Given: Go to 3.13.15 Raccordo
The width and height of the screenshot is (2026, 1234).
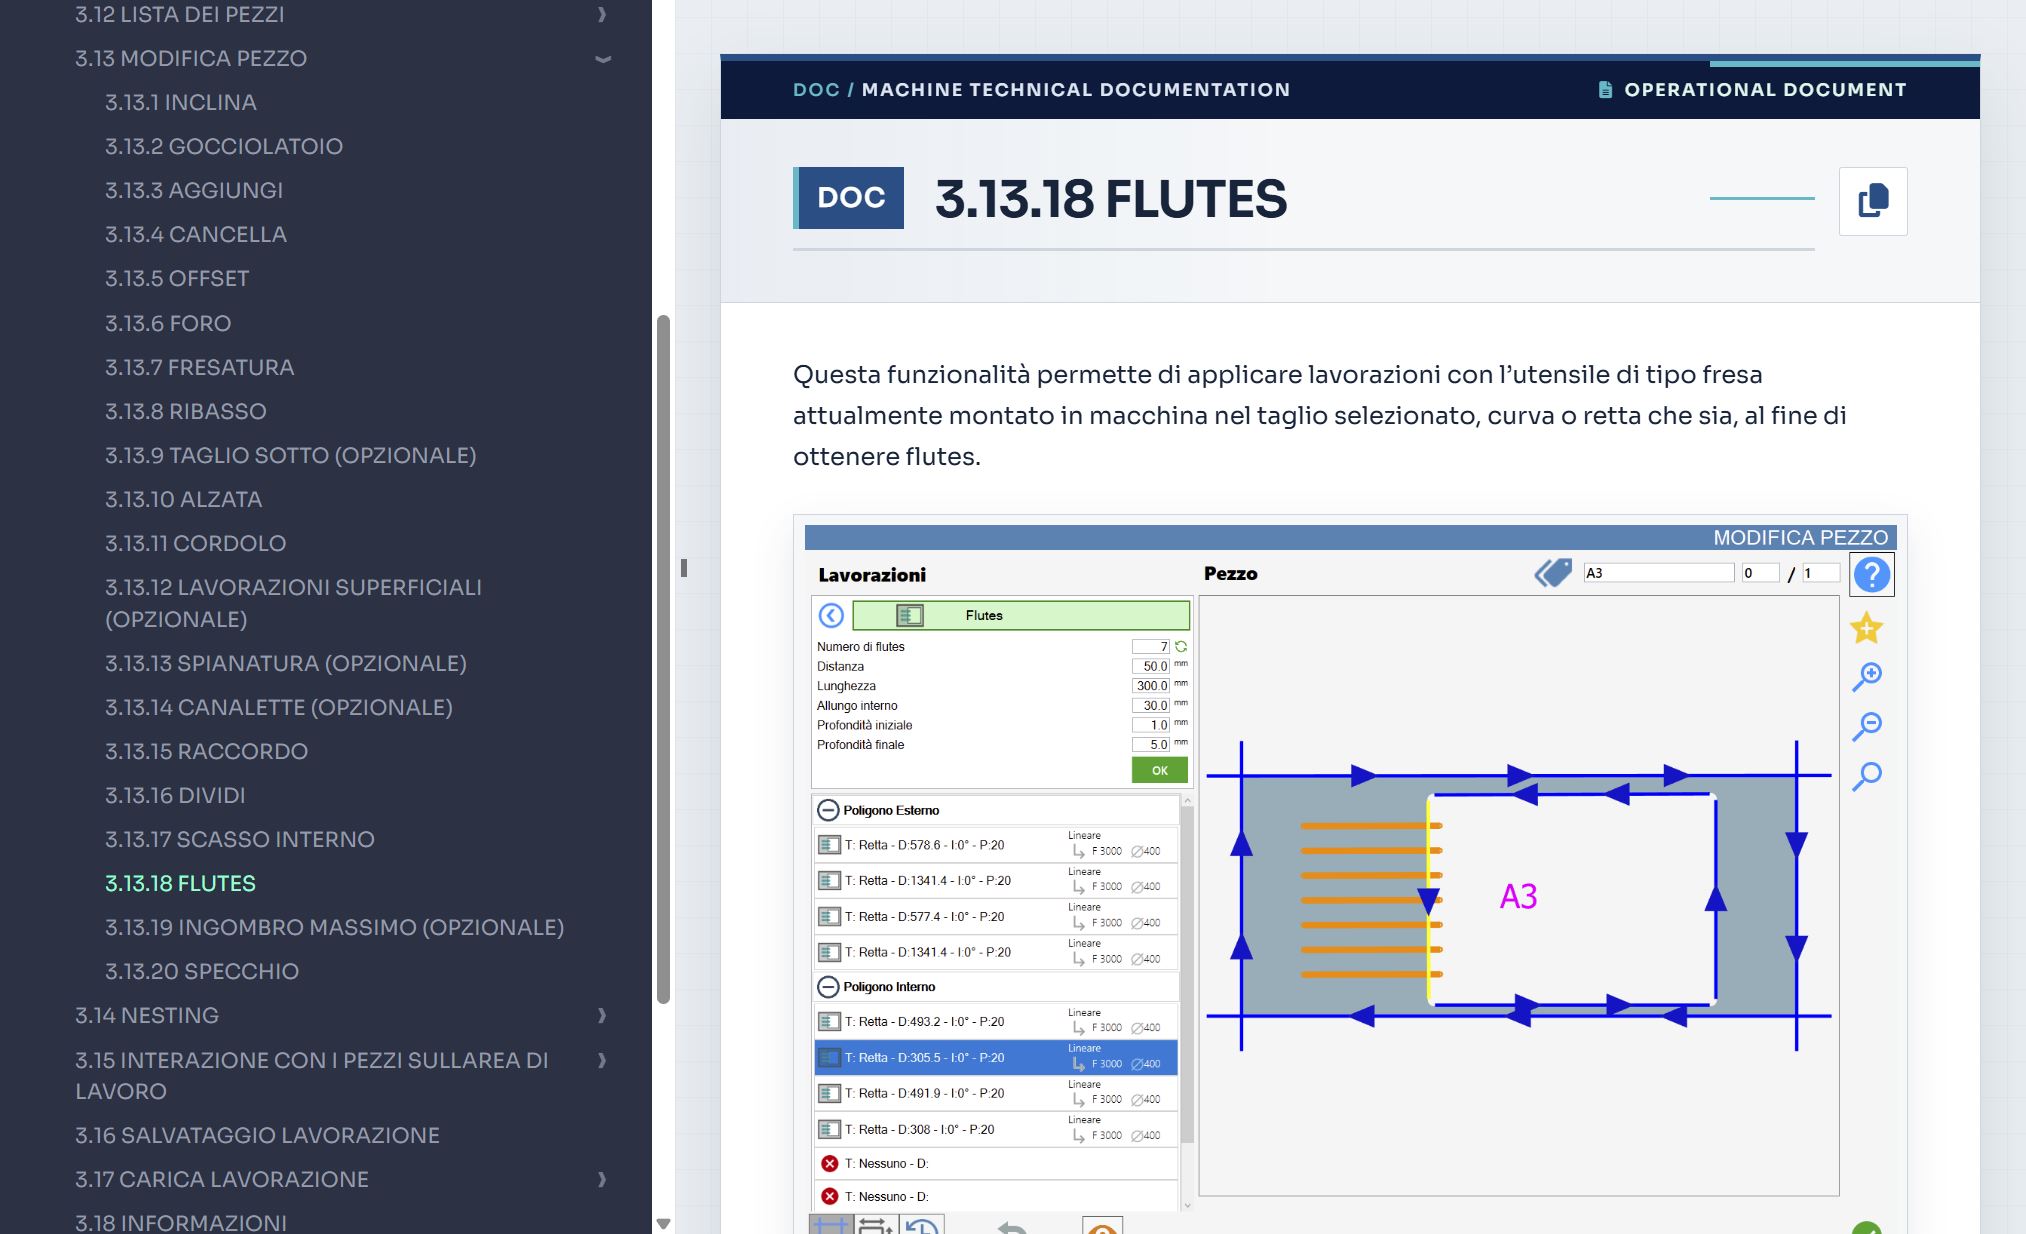Looking at the screenshot, I should point(207,751).
